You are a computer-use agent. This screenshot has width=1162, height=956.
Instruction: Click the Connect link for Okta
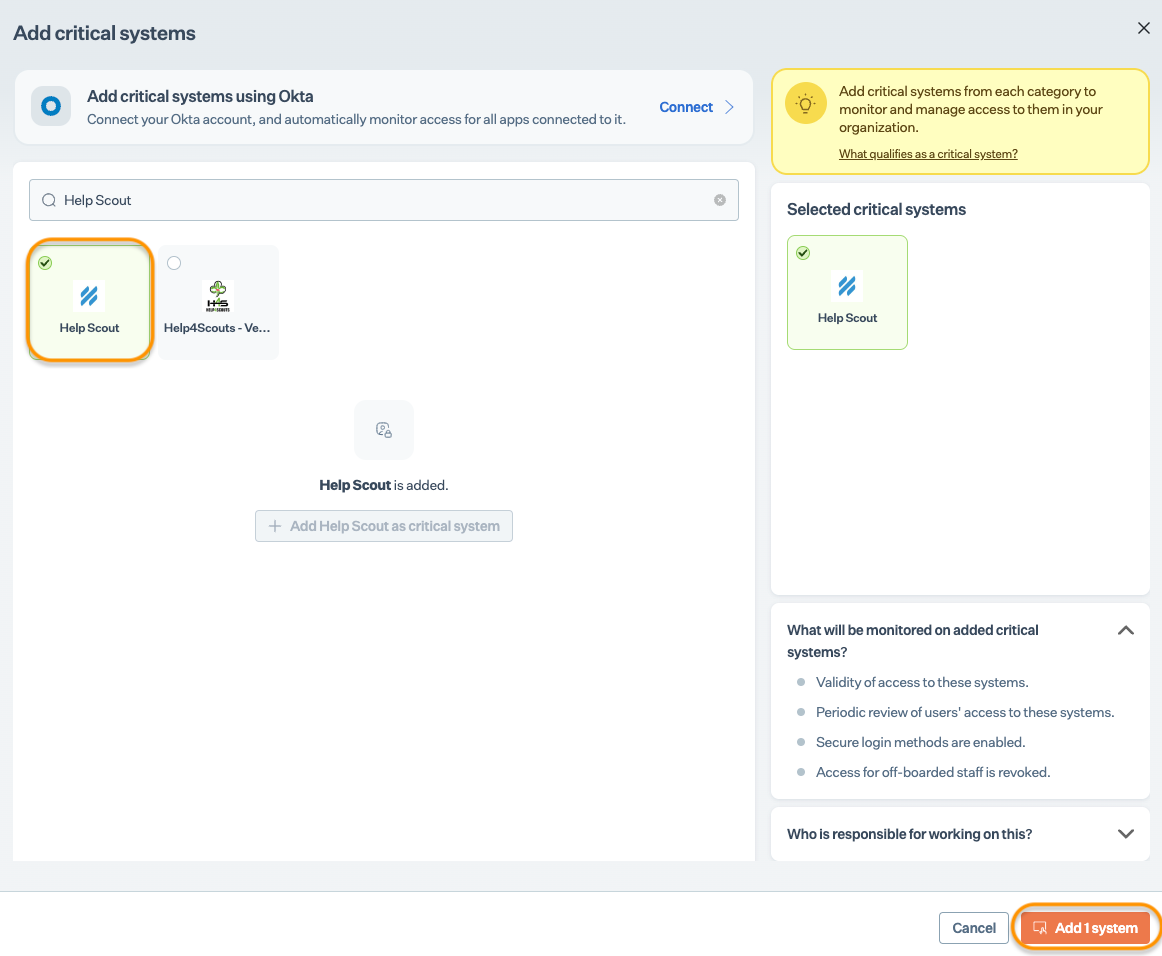(685, 107)
